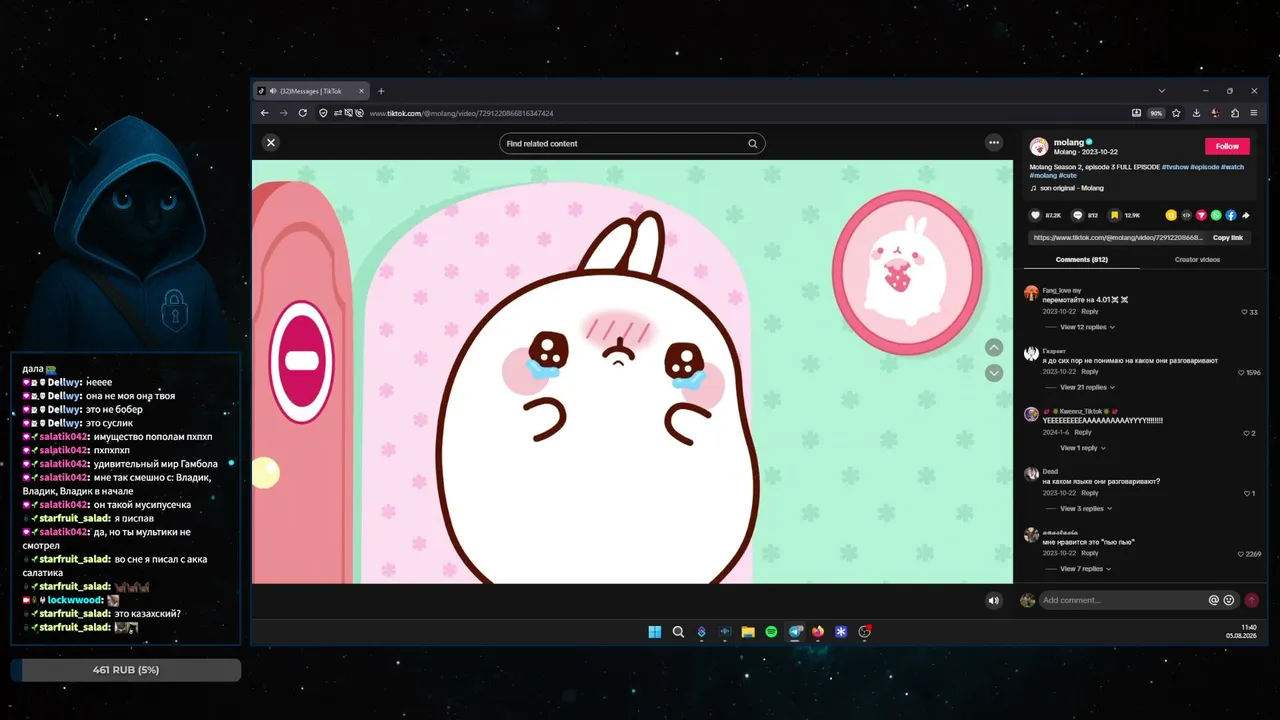Expand View 1 reply
Image resolution: width=1280 pixels, height=720 pixels.
tap(1082, 448)
